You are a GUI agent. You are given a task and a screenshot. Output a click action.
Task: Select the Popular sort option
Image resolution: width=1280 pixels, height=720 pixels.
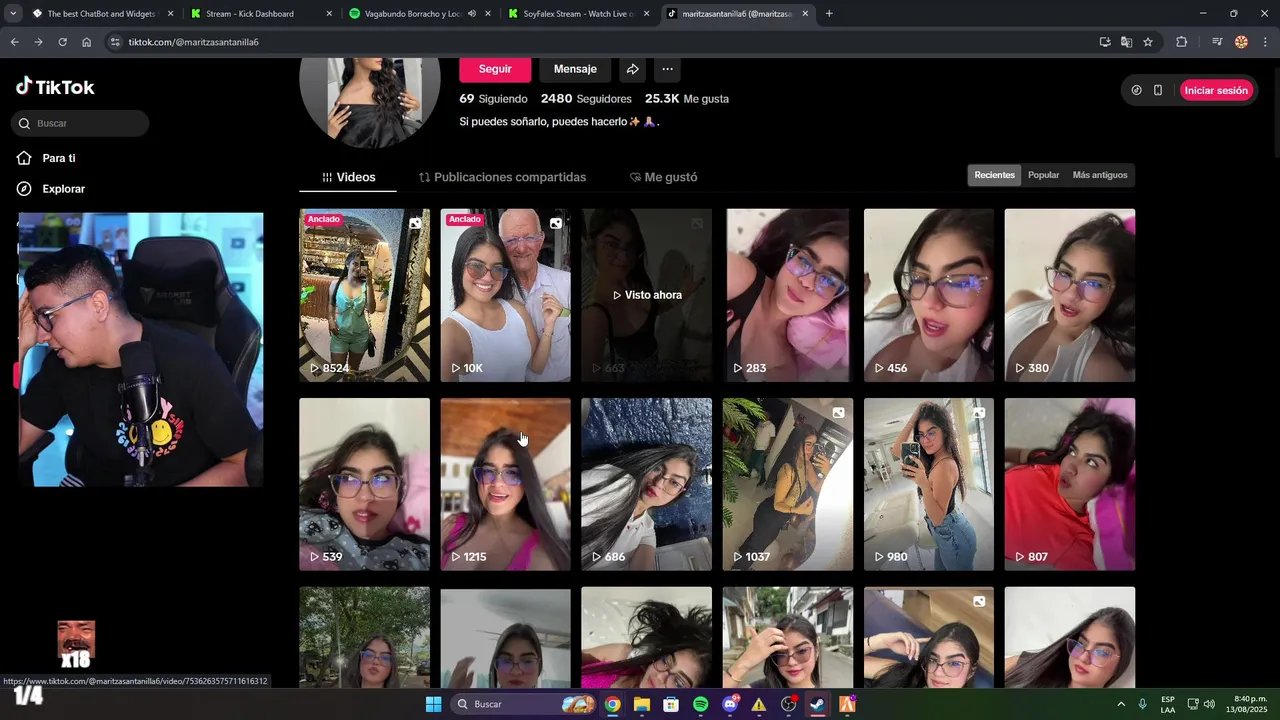point(1043,175)
